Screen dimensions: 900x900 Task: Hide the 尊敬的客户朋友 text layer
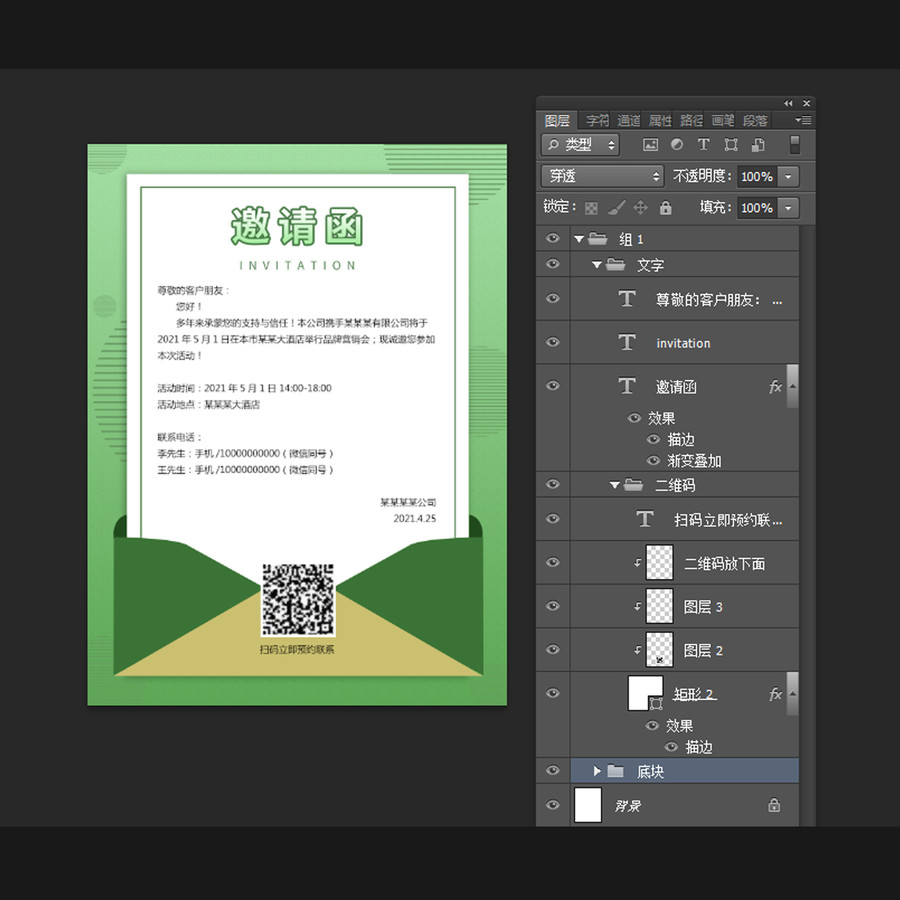[x=553, y=298]
